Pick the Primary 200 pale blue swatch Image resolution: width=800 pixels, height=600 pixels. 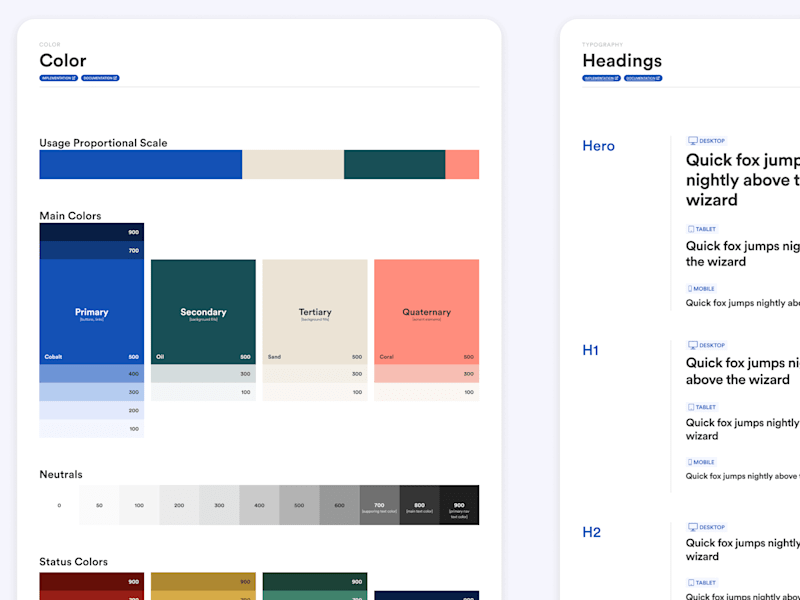pyautogui.click(x=92, y=410)
